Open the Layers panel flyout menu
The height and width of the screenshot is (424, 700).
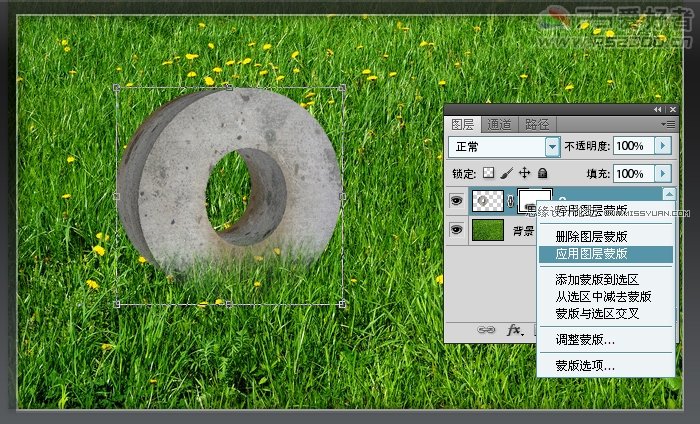(669, 125)
